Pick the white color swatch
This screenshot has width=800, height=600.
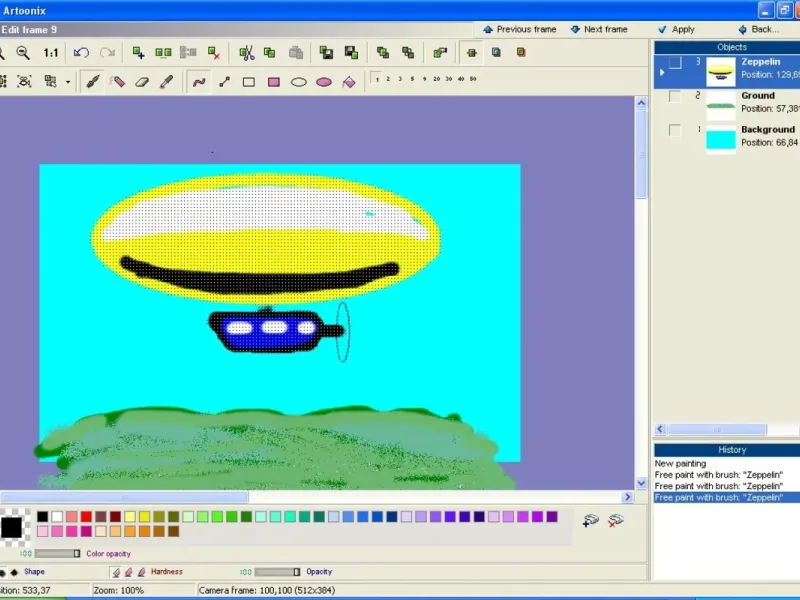click(57, 517)
